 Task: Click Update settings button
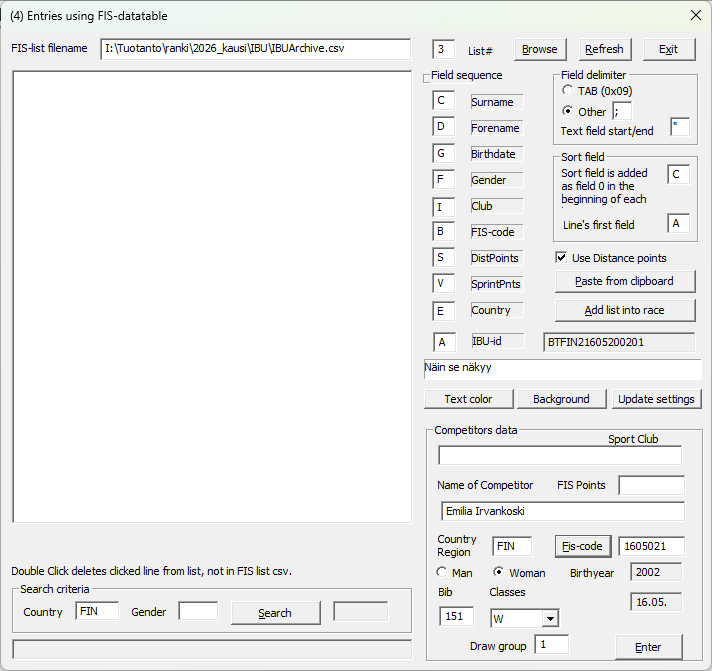[x=656, y=399]
